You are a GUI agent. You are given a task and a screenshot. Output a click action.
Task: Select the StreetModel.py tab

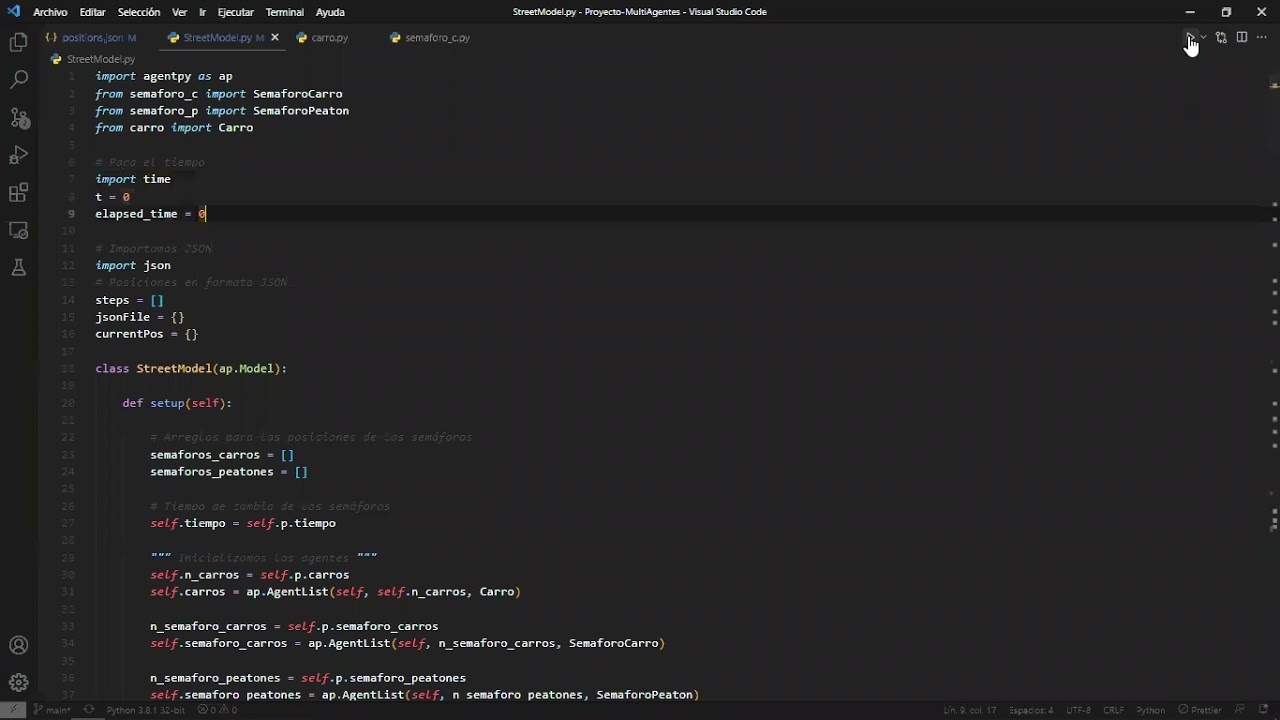click(216, 37)
